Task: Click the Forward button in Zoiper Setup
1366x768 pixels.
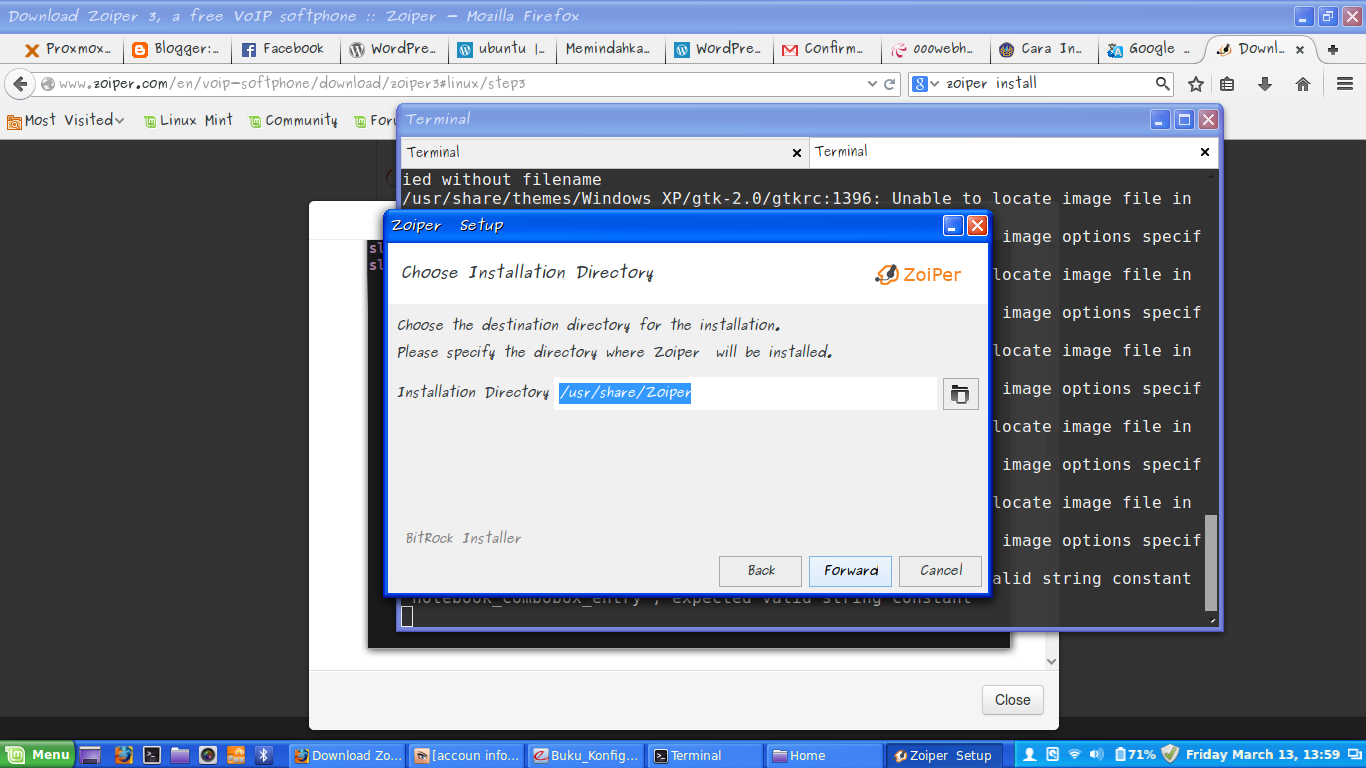Action: pos(851,571)
